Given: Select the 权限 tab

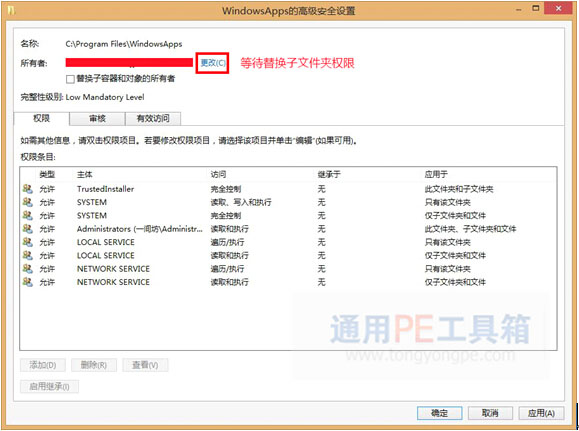Looking at the screenshot, I should [41, 118].
